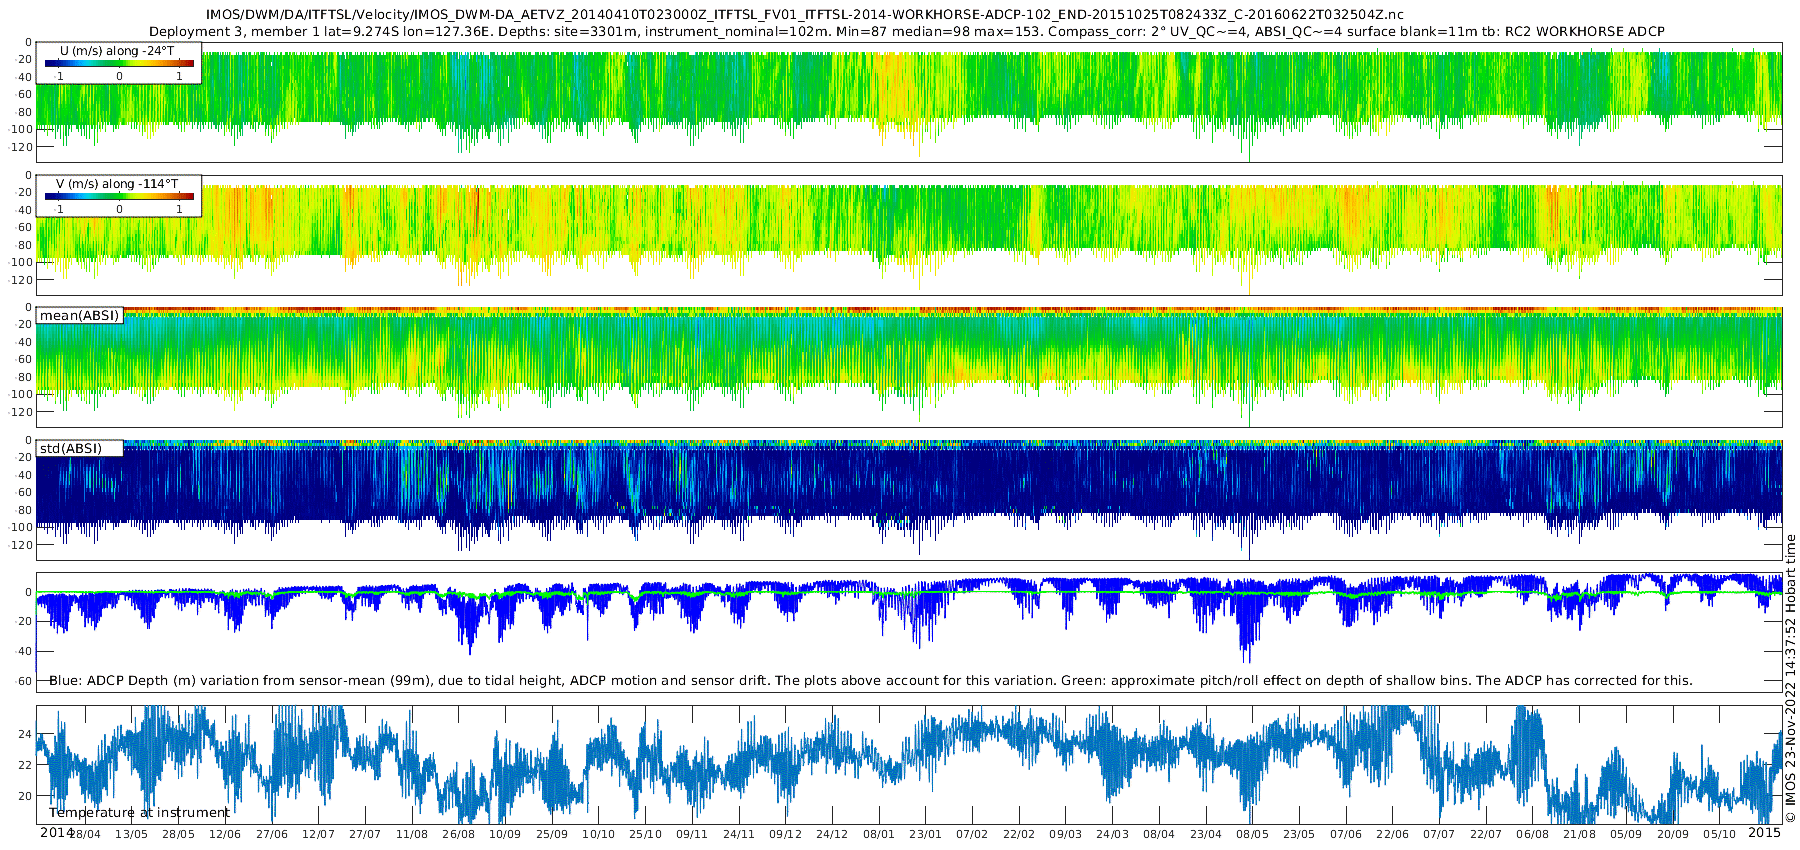Click the '28/04' date tick label
Viewport: 1800px width, 850px height.
pyautogui.click(x=85, y=834)
